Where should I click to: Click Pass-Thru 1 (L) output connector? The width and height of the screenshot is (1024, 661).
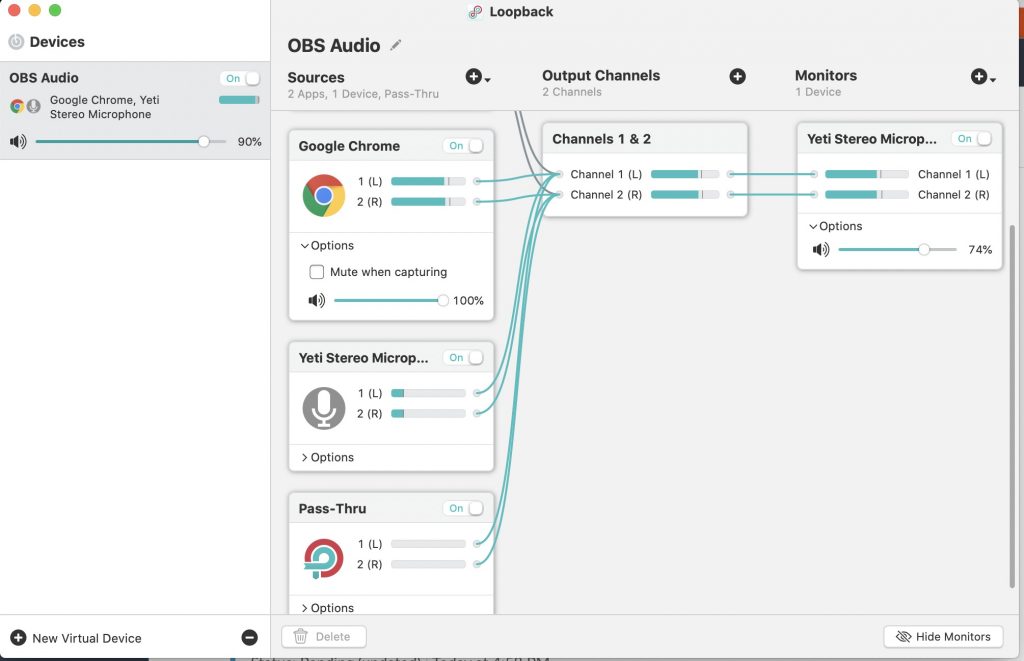[477, 543]
